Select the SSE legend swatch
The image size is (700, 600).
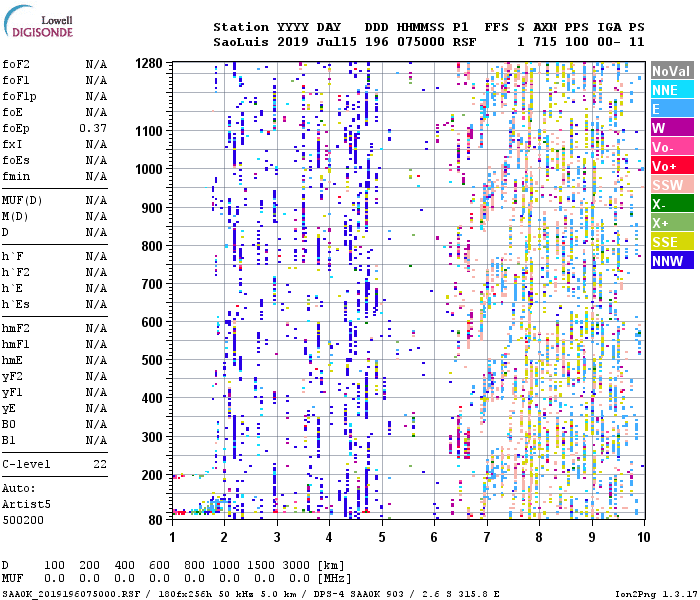672,242
